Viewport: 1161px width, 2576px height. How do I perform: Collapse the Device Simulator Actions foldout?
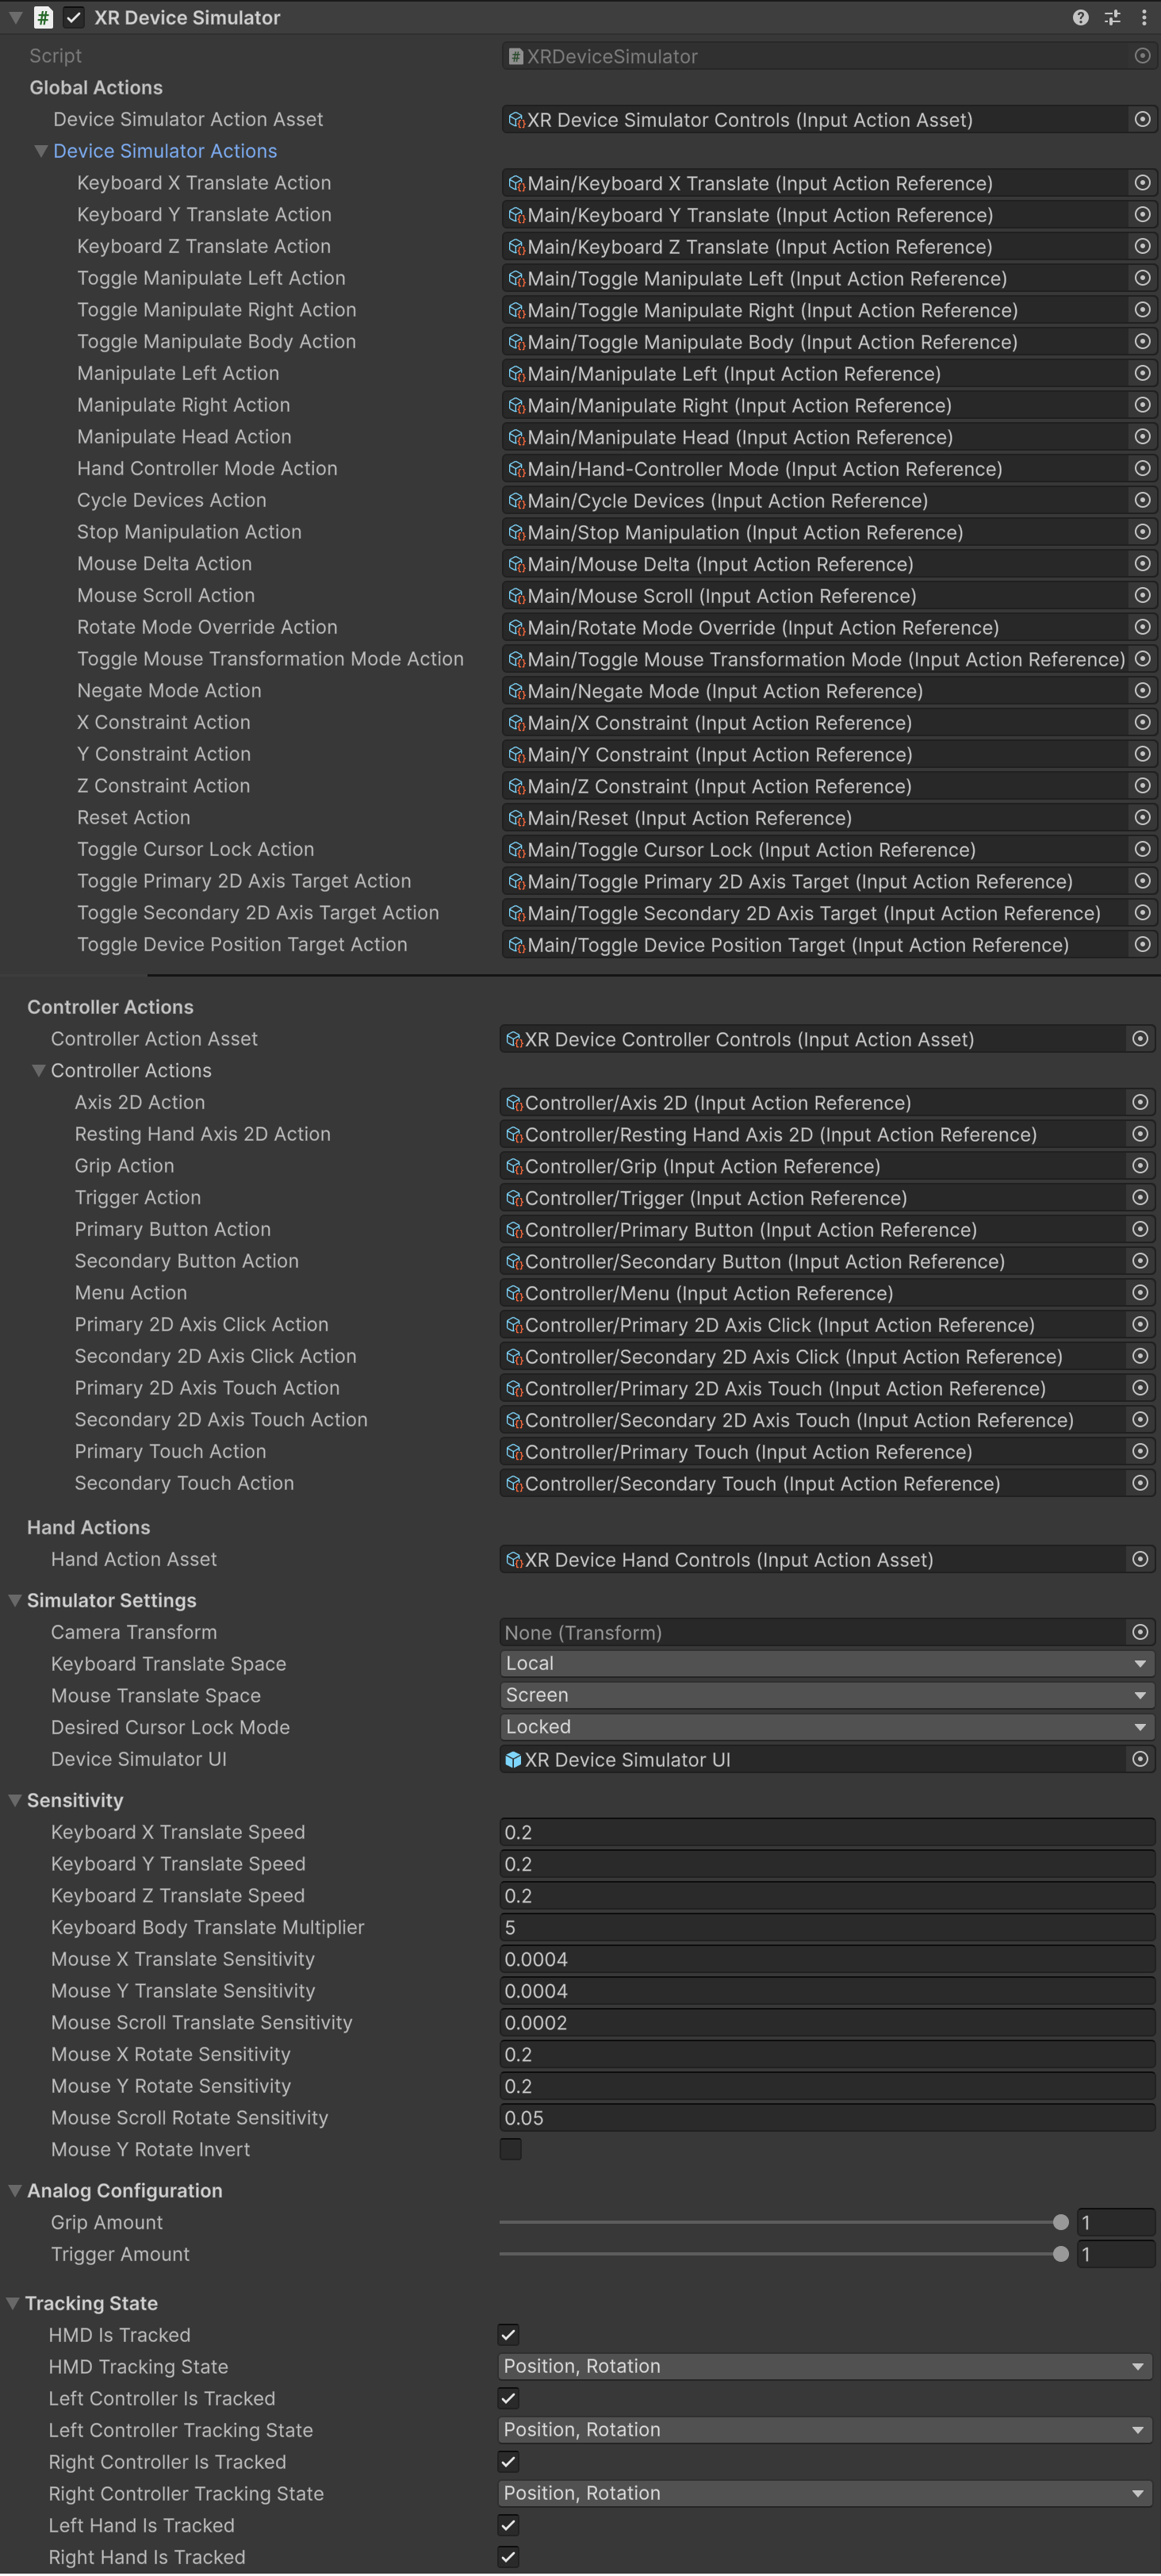pos(41,151)
